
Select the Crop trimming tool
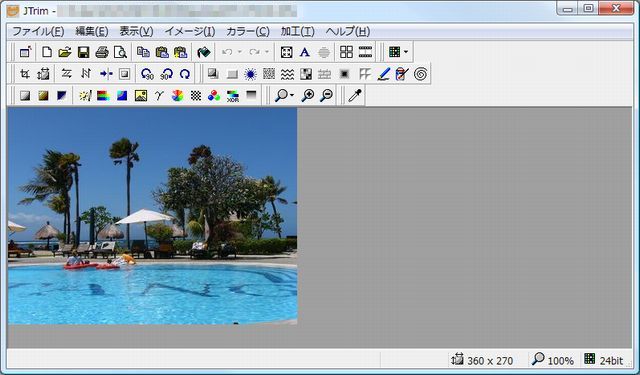[x=25, y=74]
